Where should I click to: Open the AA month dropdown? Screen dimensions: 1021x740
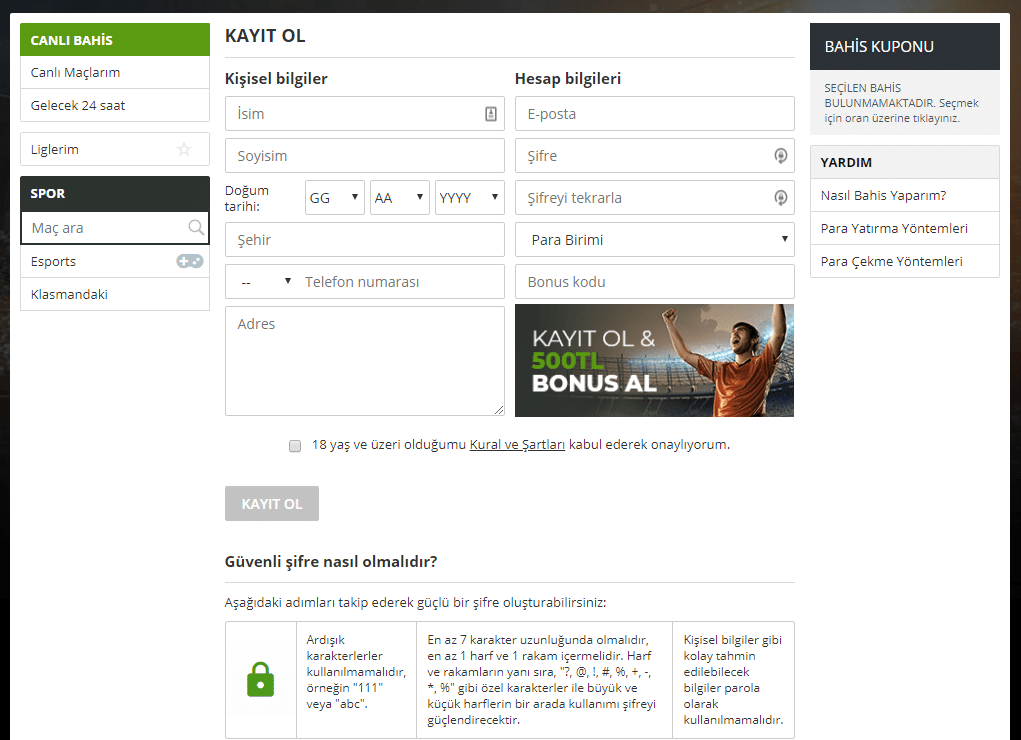[x=399, y=198]
